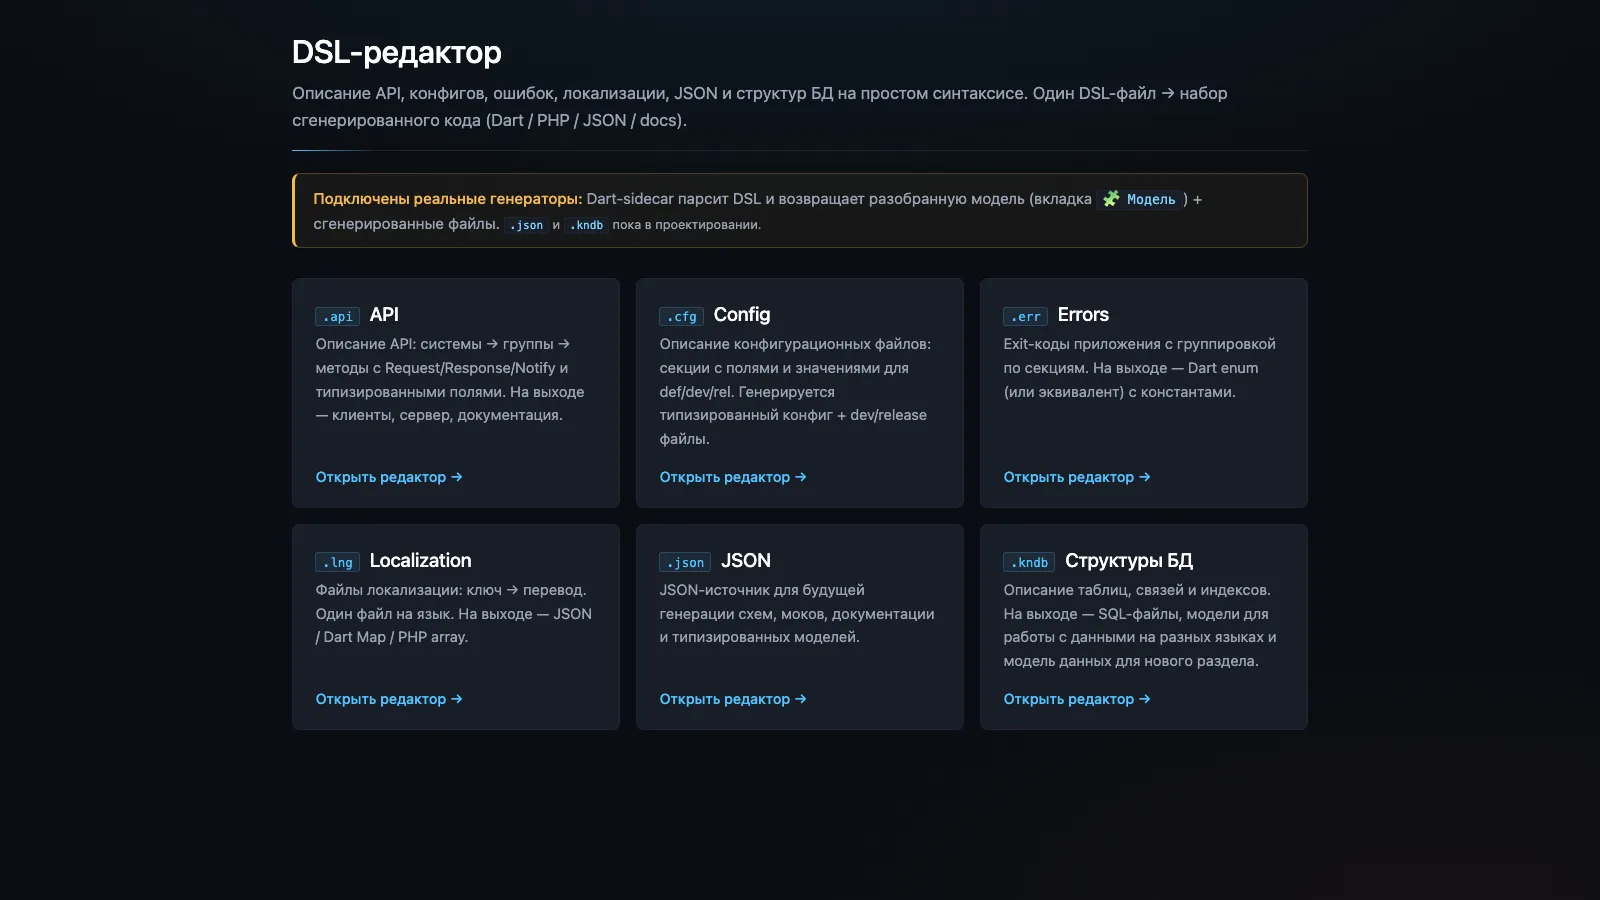Screen dimensions: 1600x900
Task: Click the API card description text
Action: click(450, 380)
